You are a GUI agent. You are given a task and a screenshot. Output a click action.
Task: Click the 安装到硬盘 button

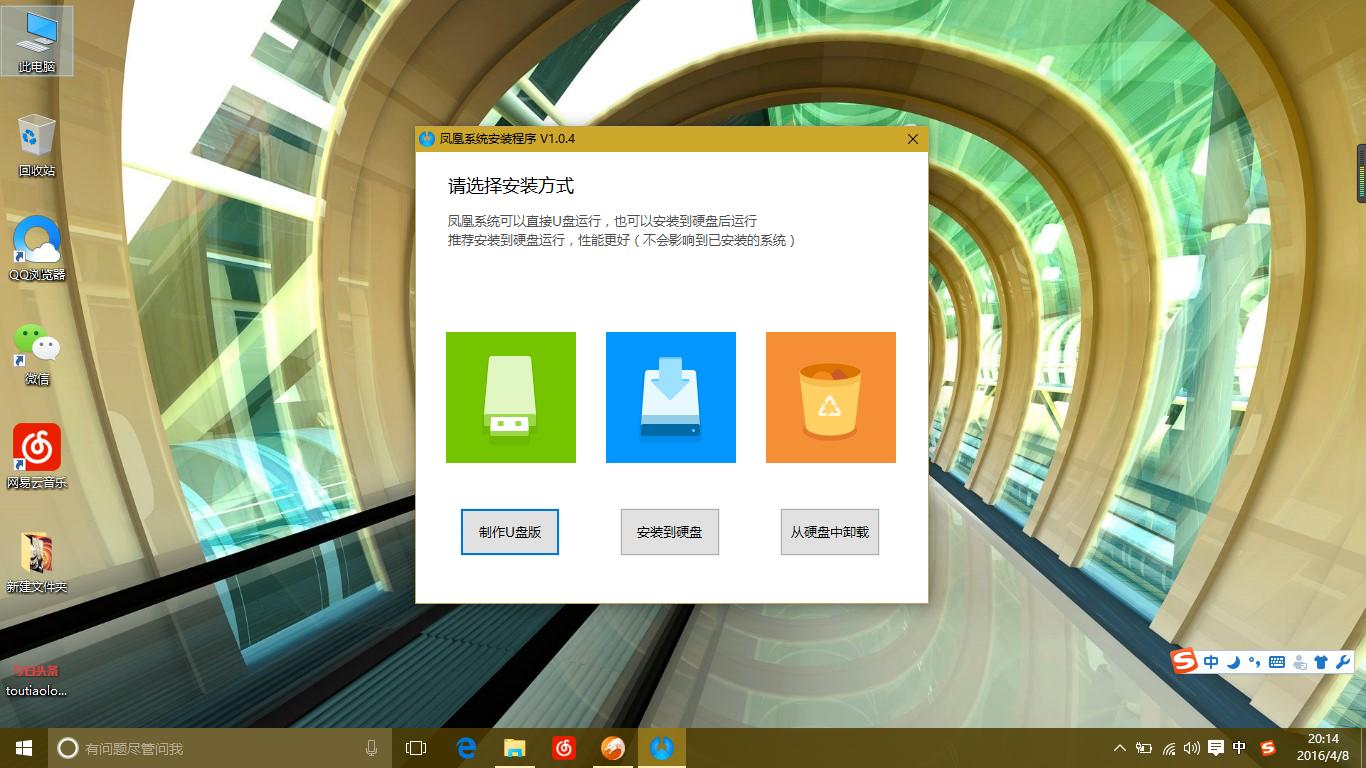[669, 532]
